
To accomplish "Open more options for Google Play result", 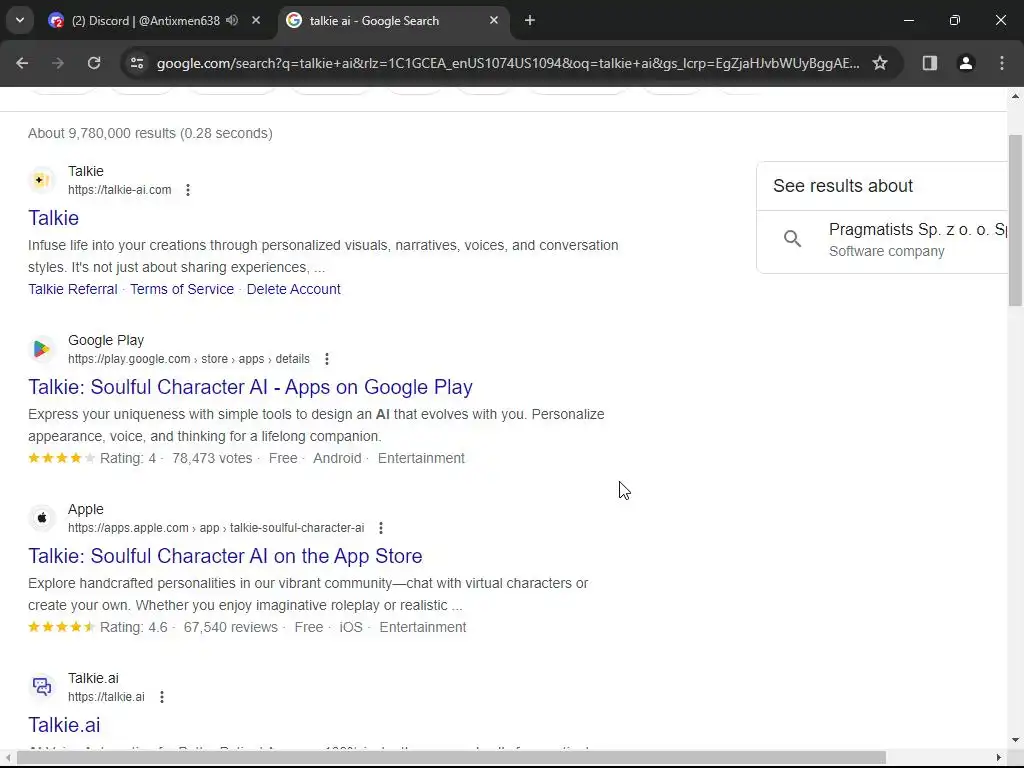I will [x=327, y=359].
